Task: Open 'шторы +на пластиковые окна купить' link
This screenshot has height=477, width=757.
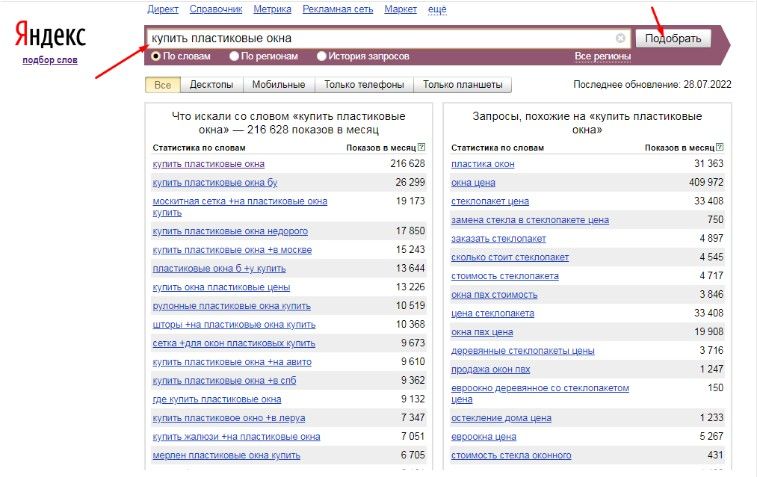Action: [x=234, y=324]
